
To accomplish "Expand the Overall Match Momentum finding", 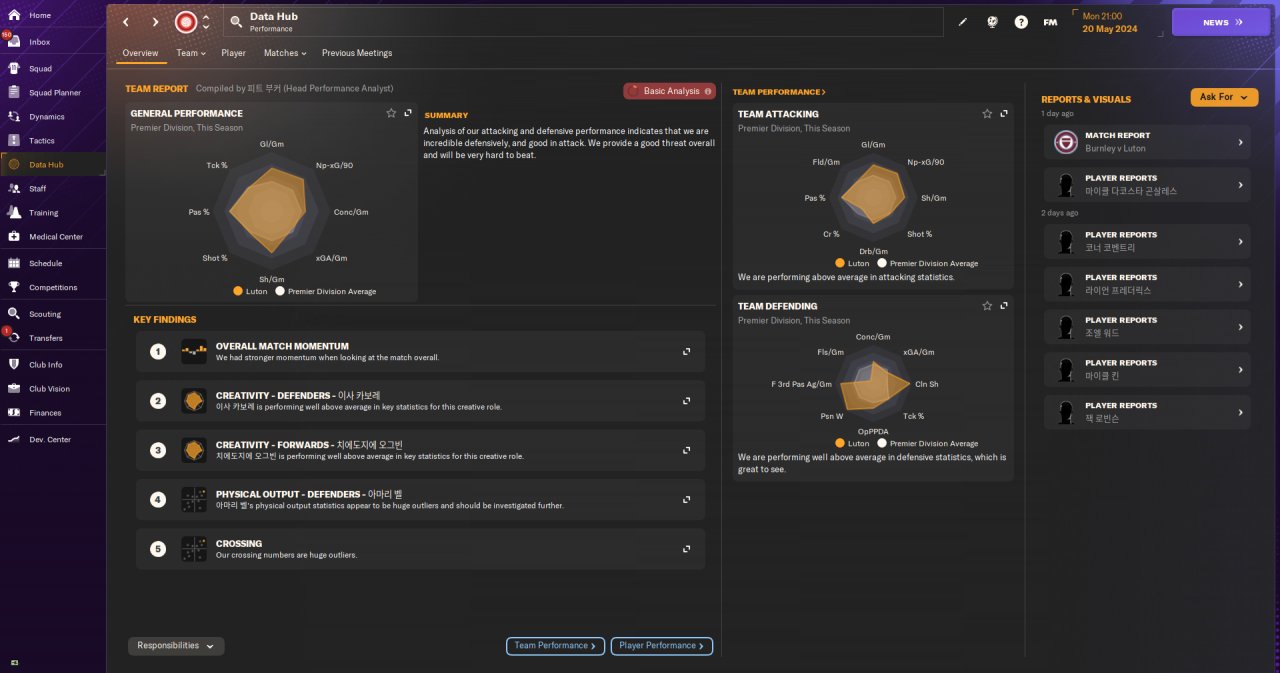I will point(686,351).
